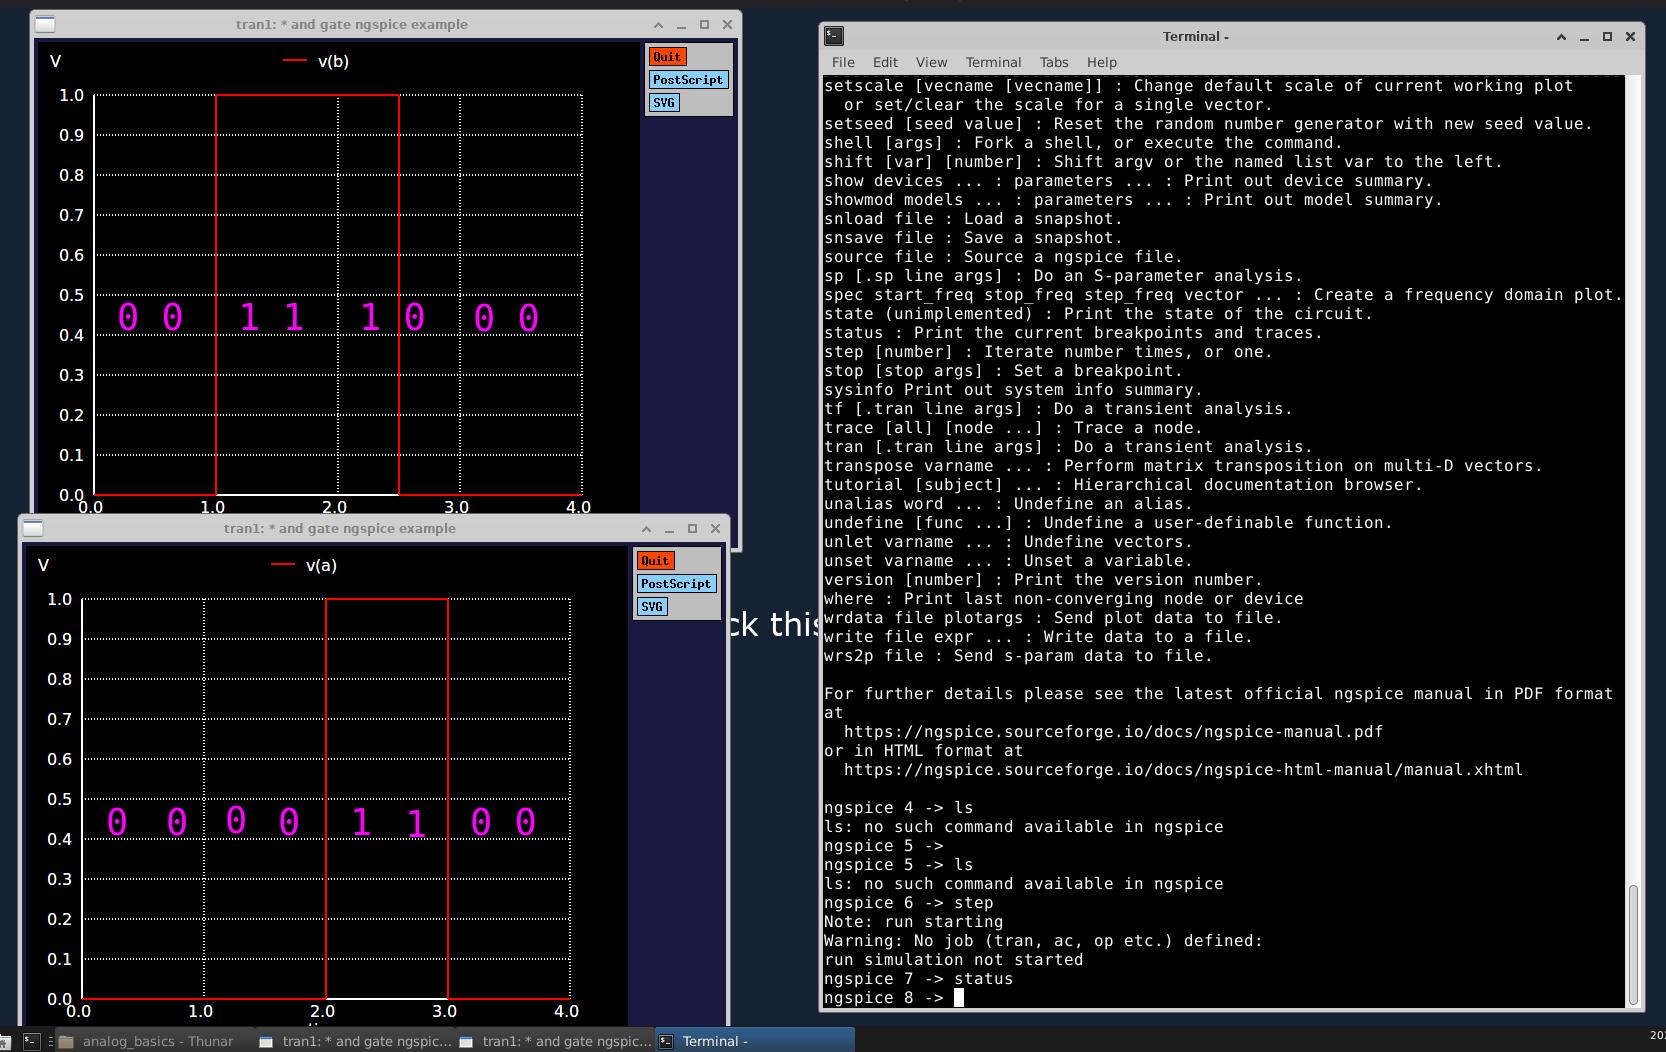Save the v(a) plot using SVG button
The image size is (1666, 1052).
coord(651,607)
